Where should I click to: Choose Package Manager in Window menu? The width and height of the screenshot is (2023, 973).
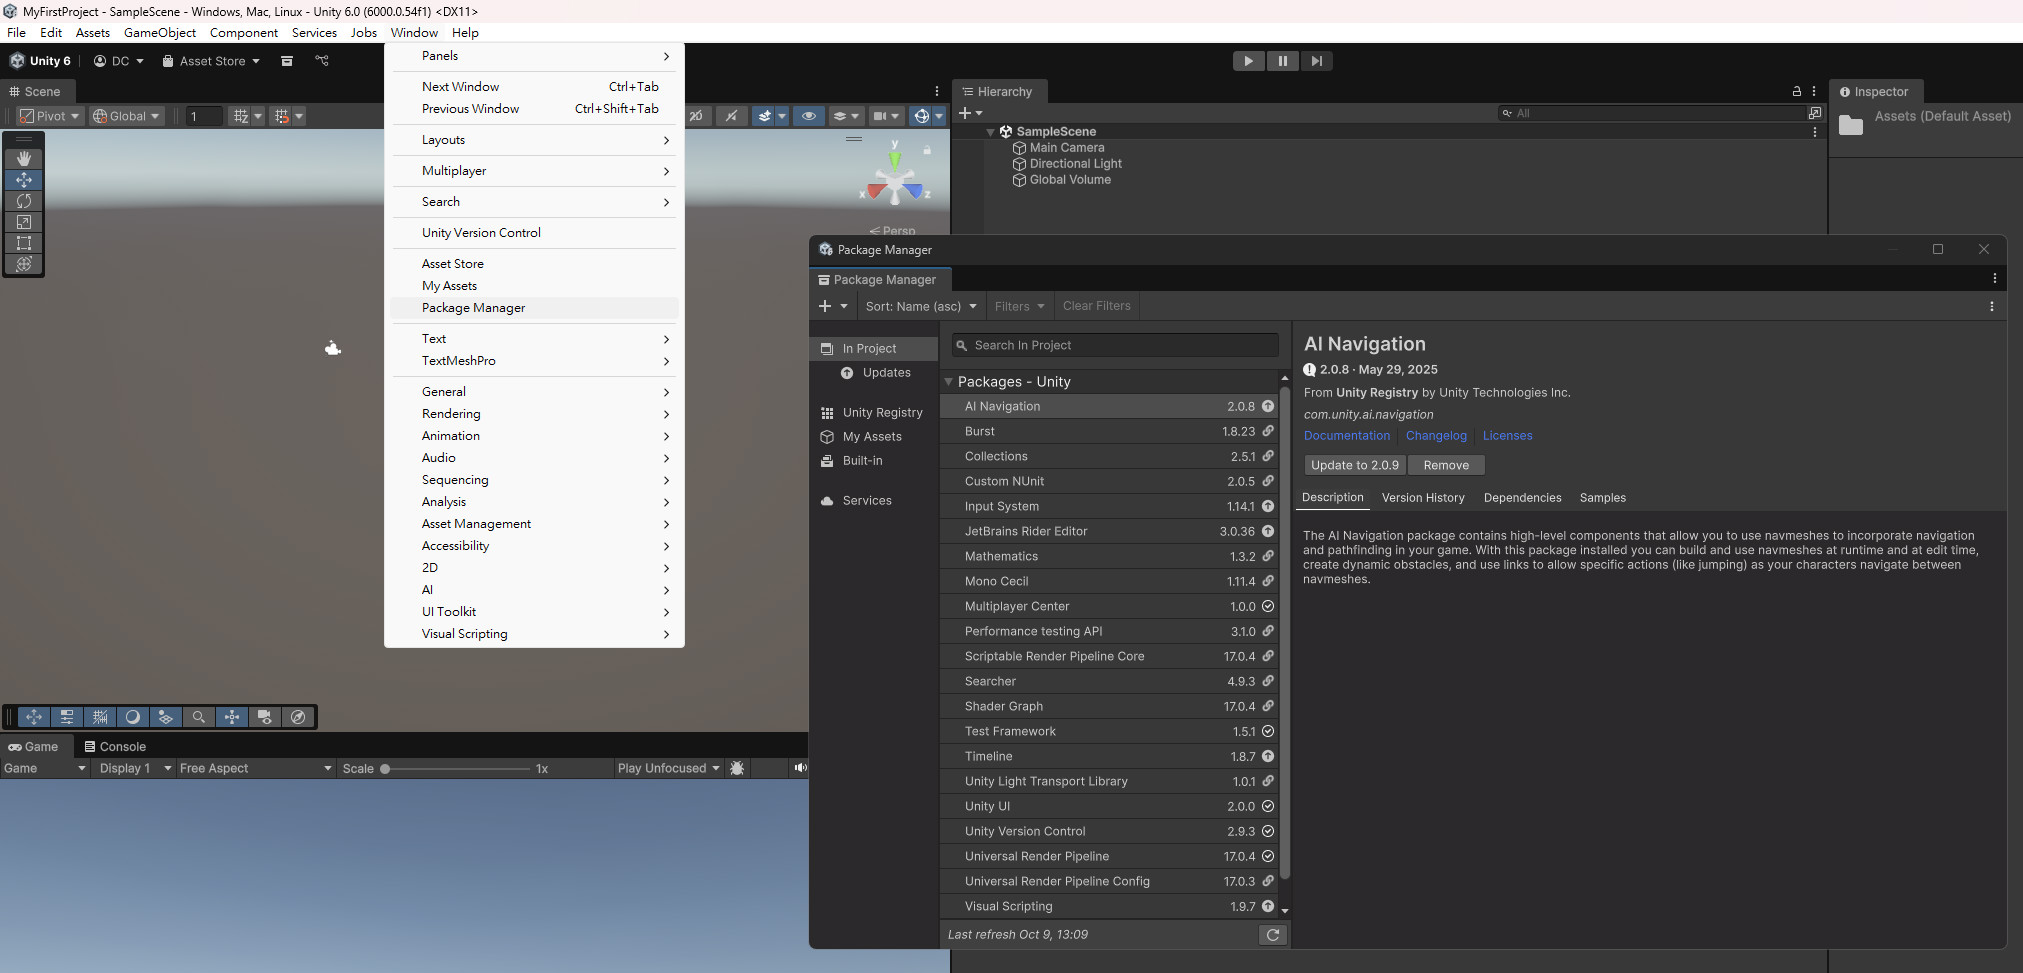[534, 308]
